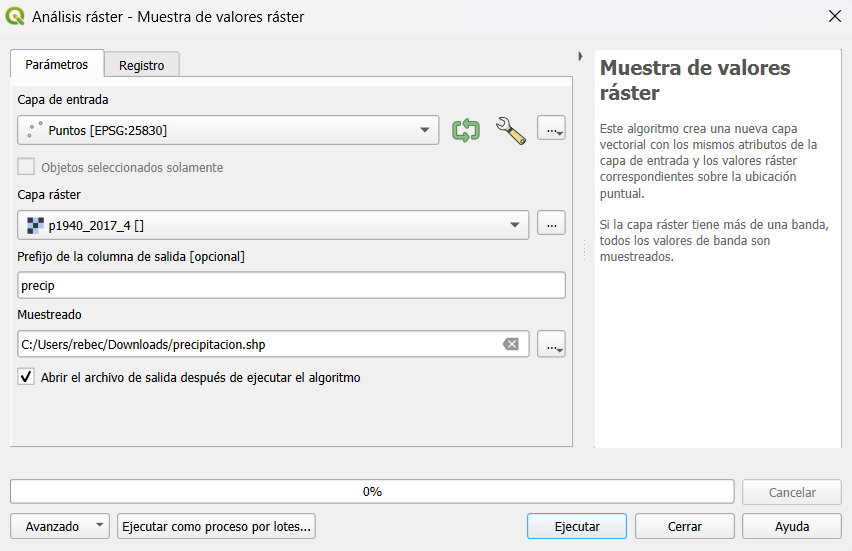Browse raster layer with ellipsis button
This screenshot has width=852, height=551.
551,224
